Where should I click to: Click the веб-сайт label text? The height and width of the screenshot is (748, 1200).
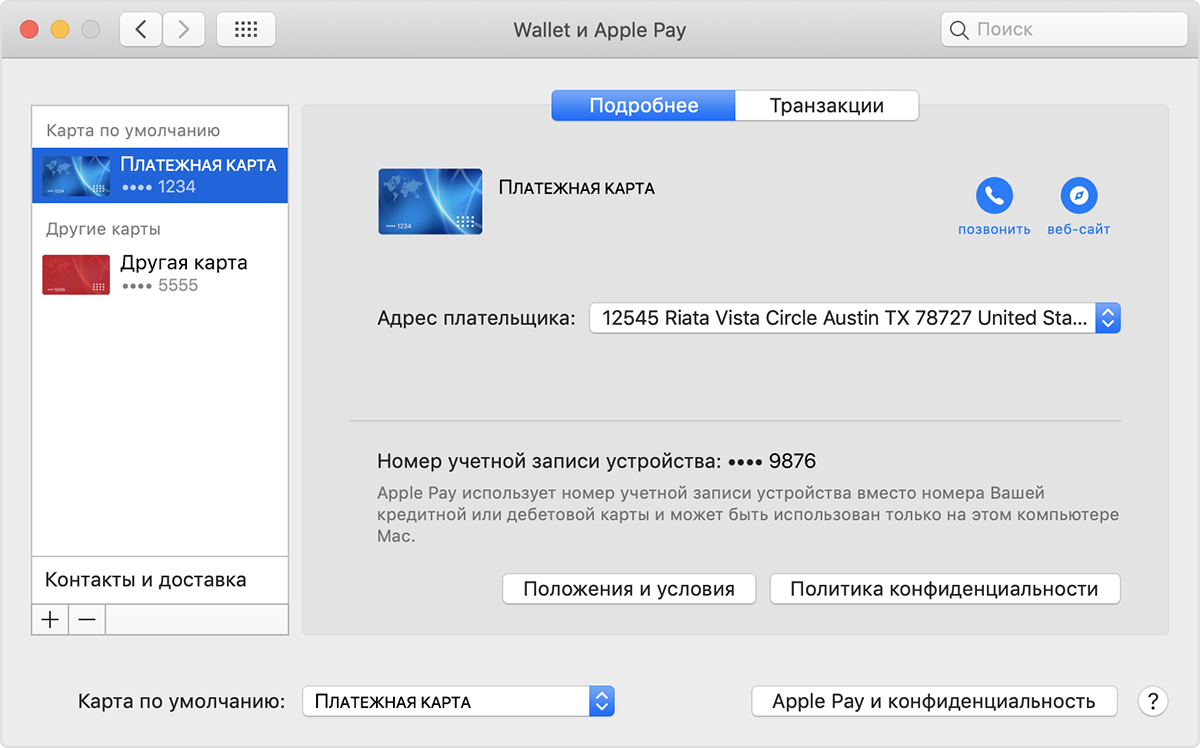click(x=1079, y=229)
